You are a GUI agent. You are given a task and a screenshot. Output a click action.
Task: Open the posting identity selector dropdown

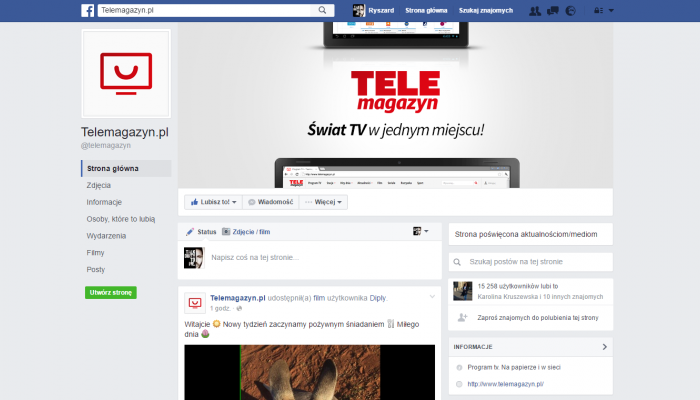tap(420, 231)
